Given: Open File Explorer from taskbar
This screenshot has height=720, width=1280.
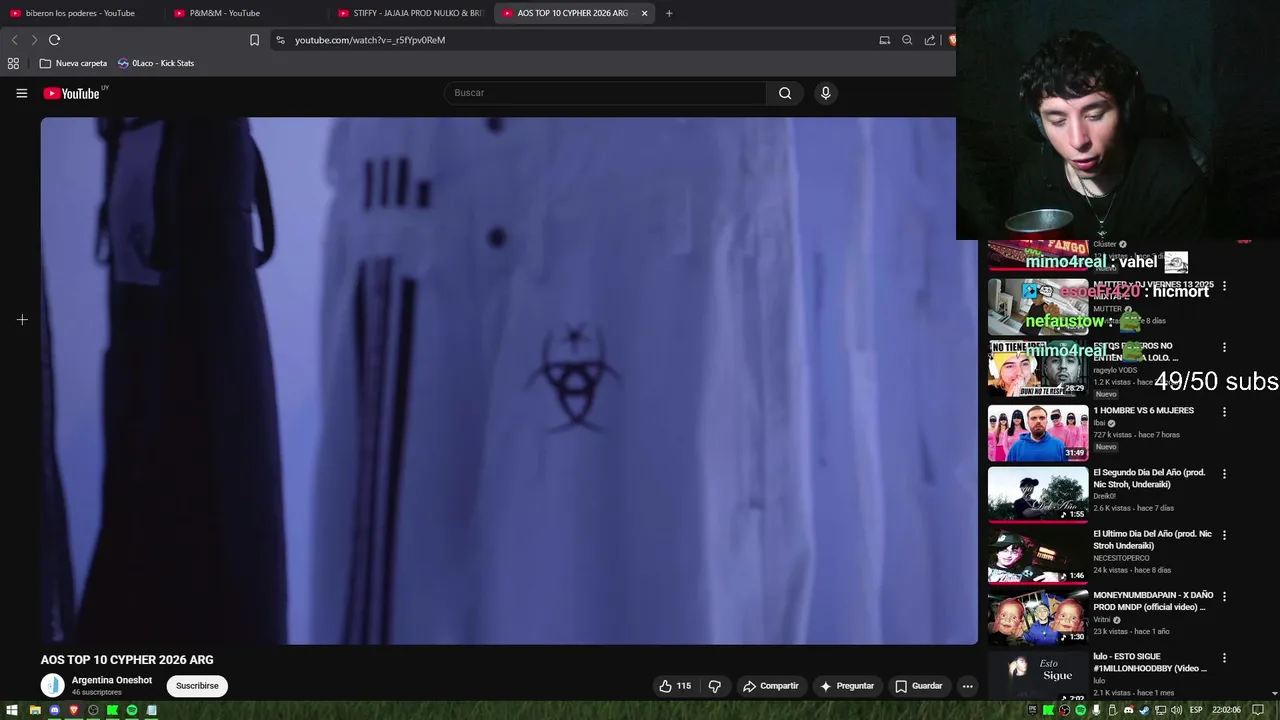Looking at the screenshot, I should 35,710.
